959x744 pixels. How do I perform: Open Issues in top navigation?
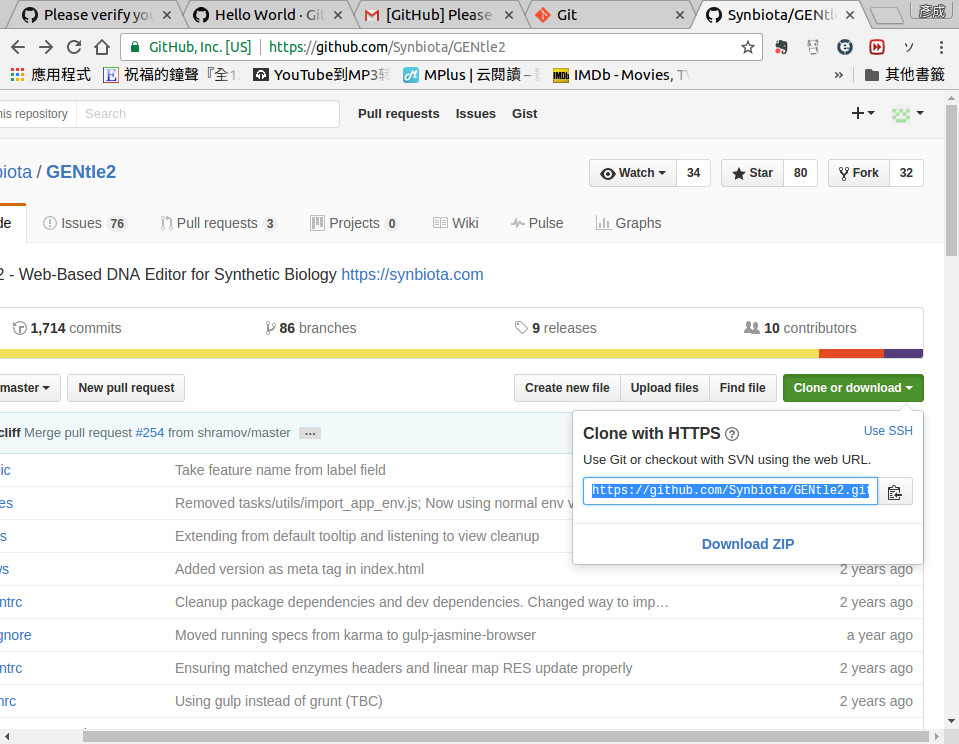475,114
